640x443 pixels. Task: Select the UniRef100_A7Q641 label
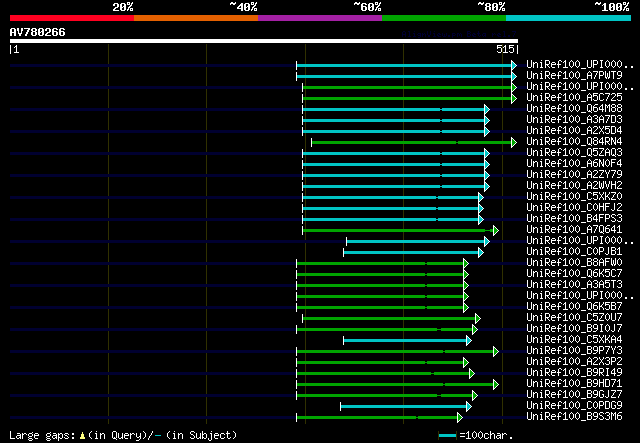[x=574, y=230]
